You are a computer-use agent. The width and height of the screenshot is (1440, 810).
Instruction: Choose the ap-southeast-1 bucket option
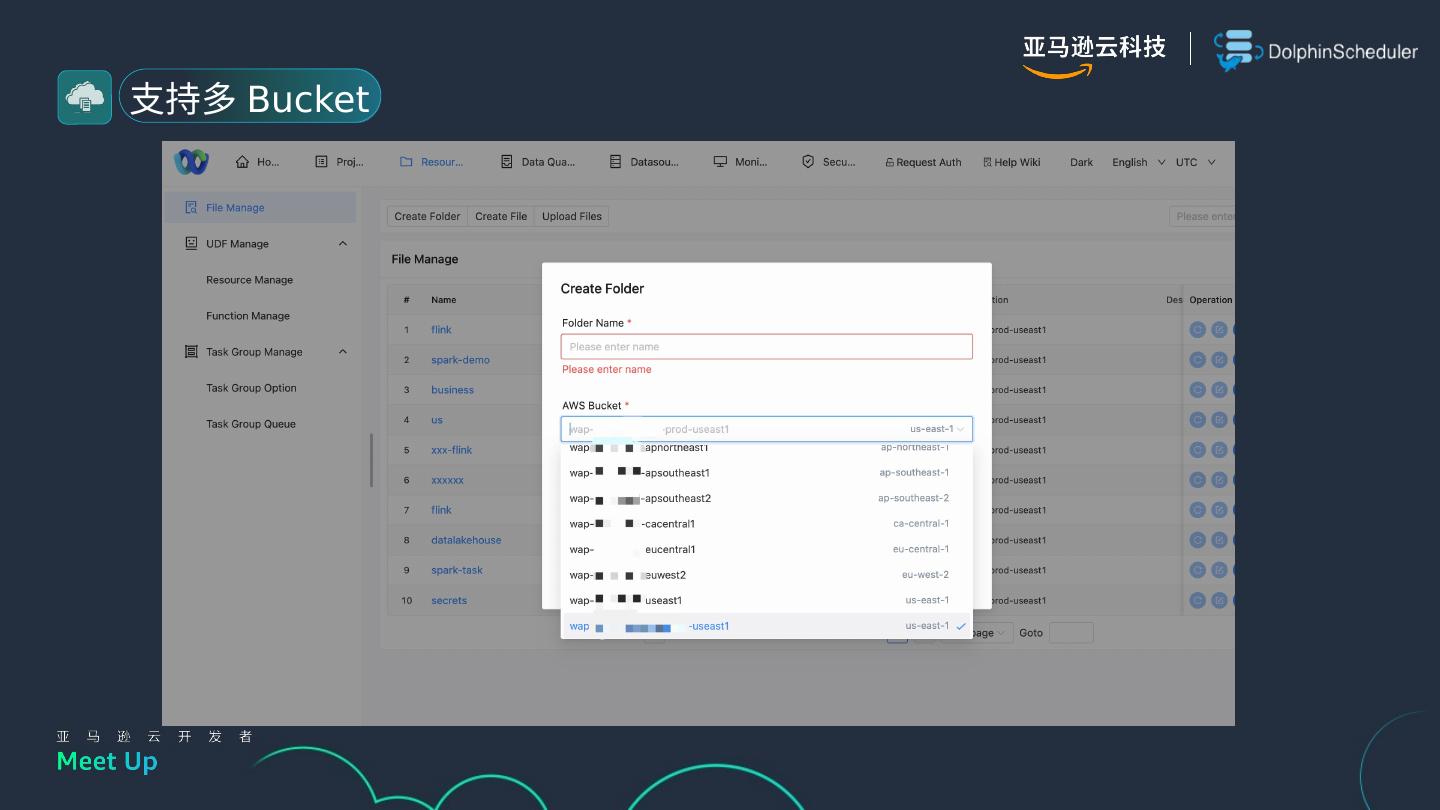click(766, 473)
